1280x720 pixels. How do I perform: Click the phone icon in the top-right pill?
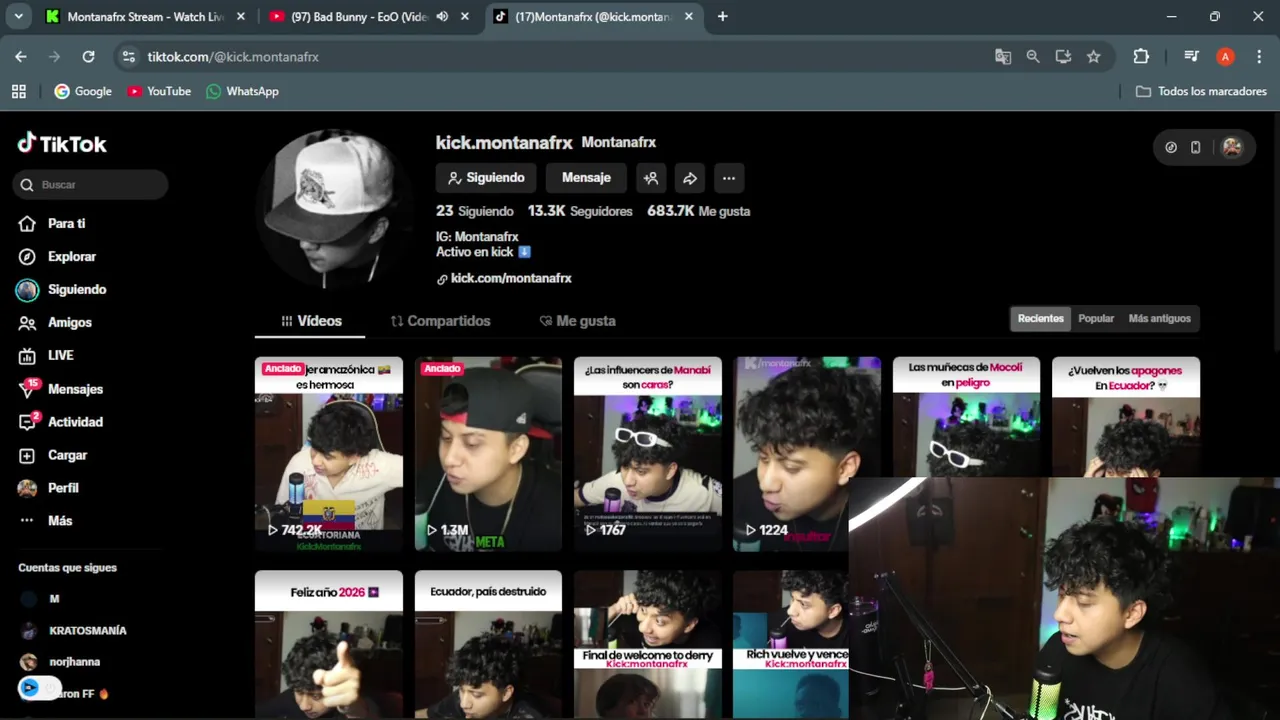[1195, 147]
